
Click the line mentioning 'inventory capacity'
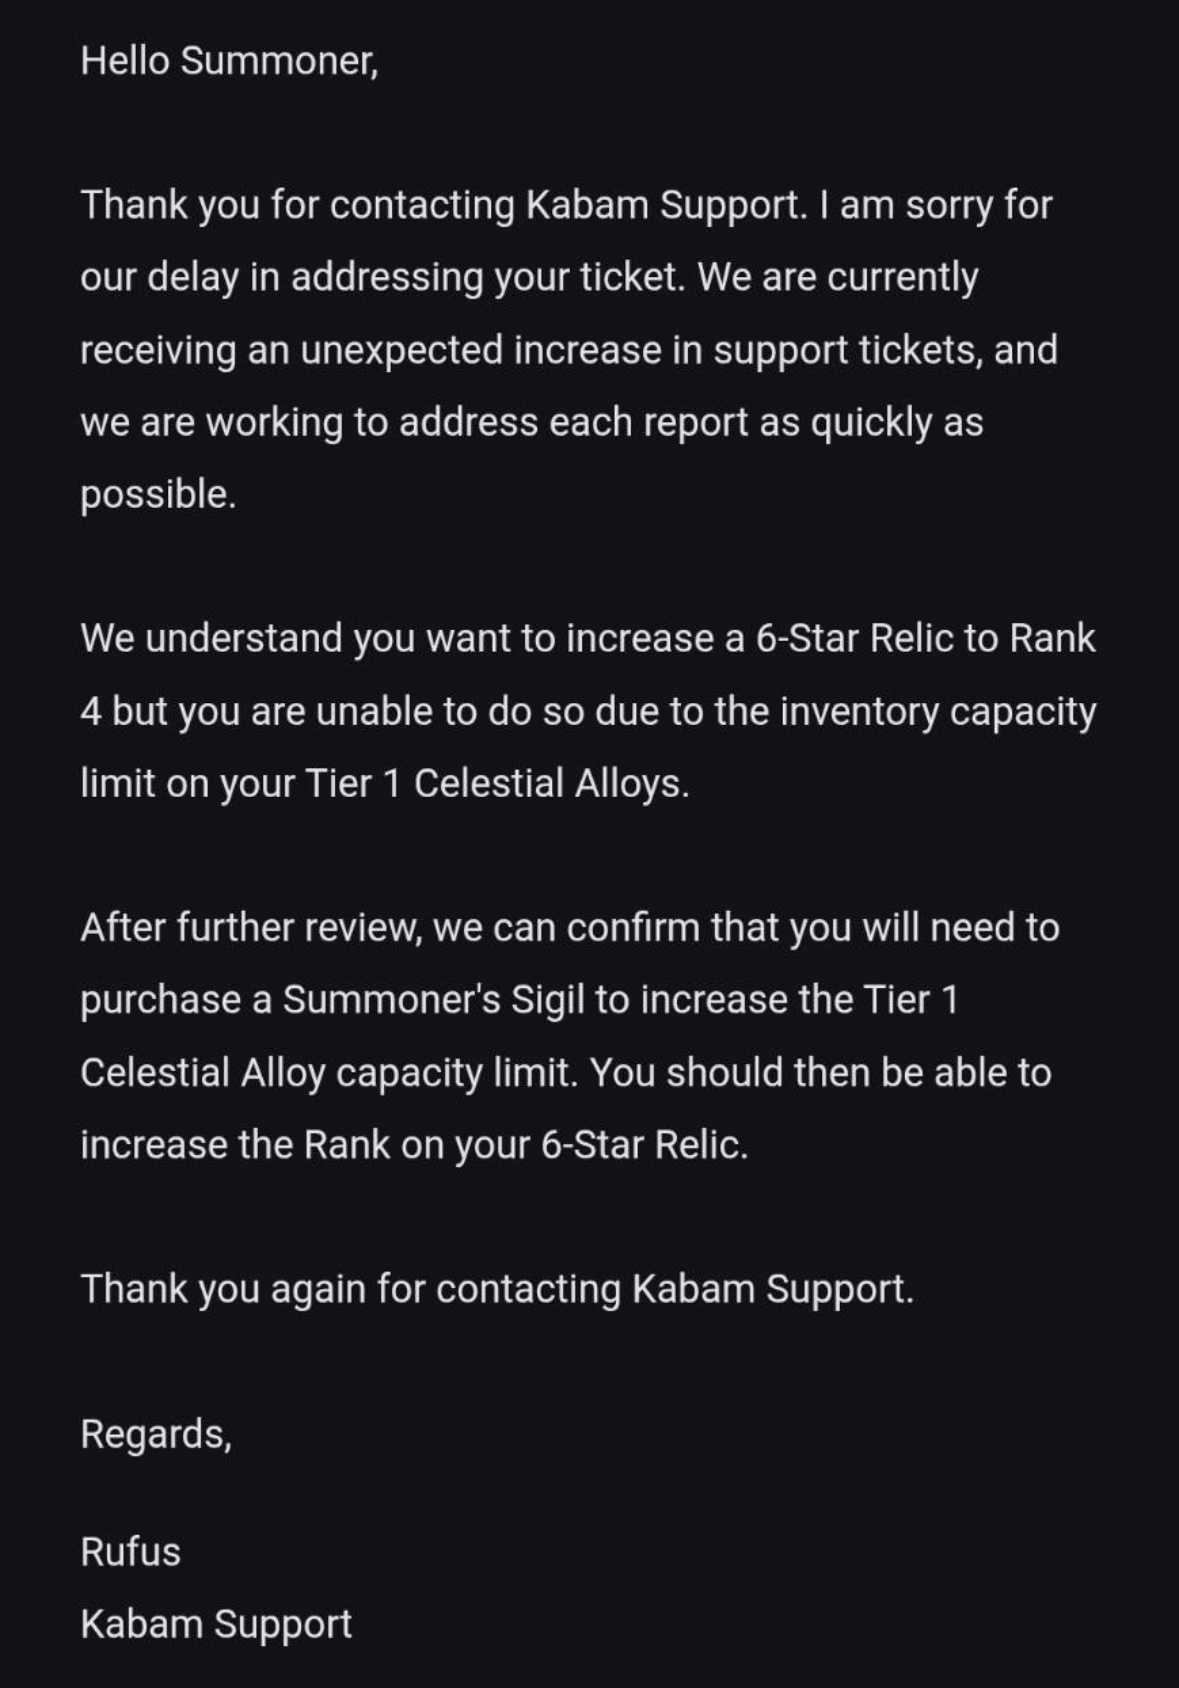coord(588,711)
